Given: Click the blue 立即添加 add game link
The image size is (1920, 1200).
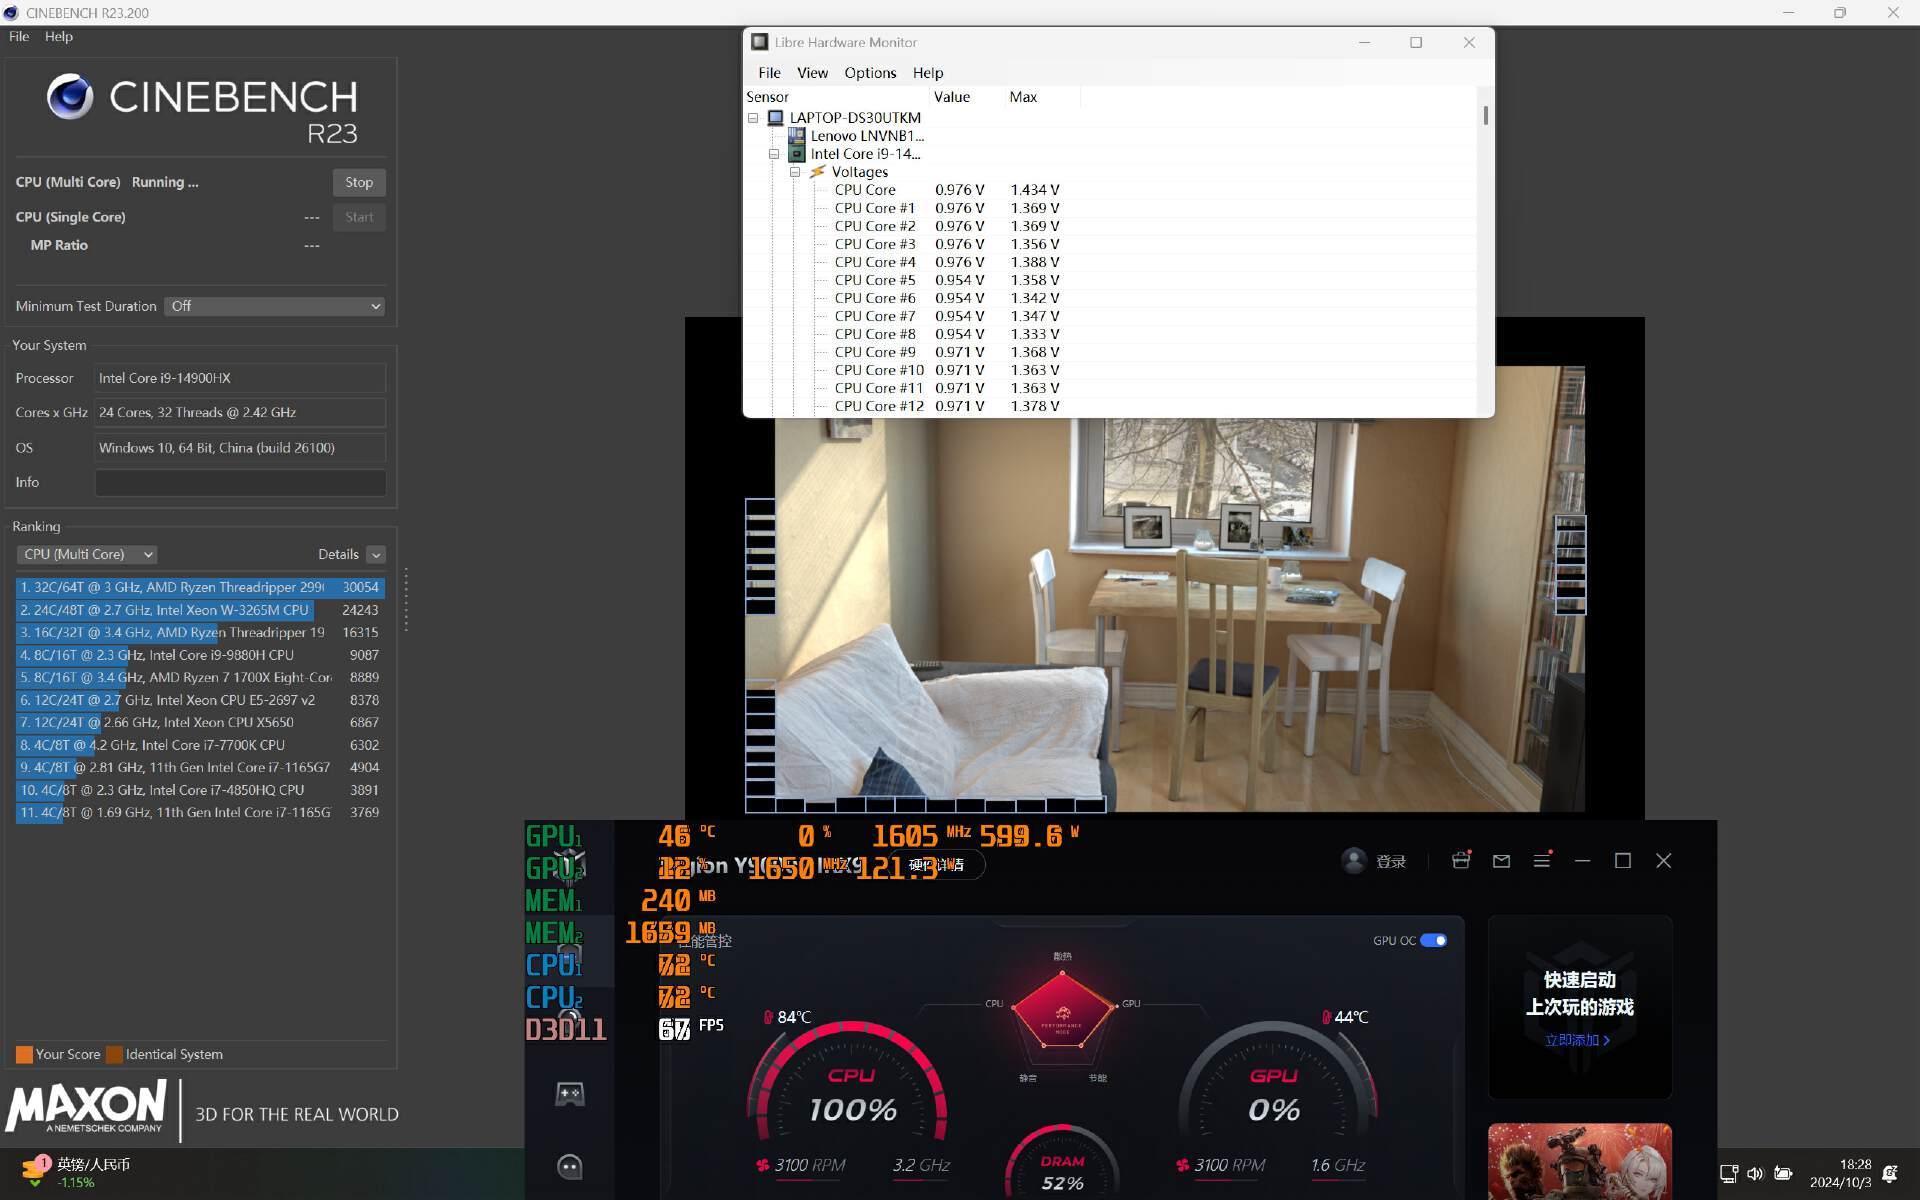Looking at the screenshot, I should pyautogui.click(x=1577, y=1040).
